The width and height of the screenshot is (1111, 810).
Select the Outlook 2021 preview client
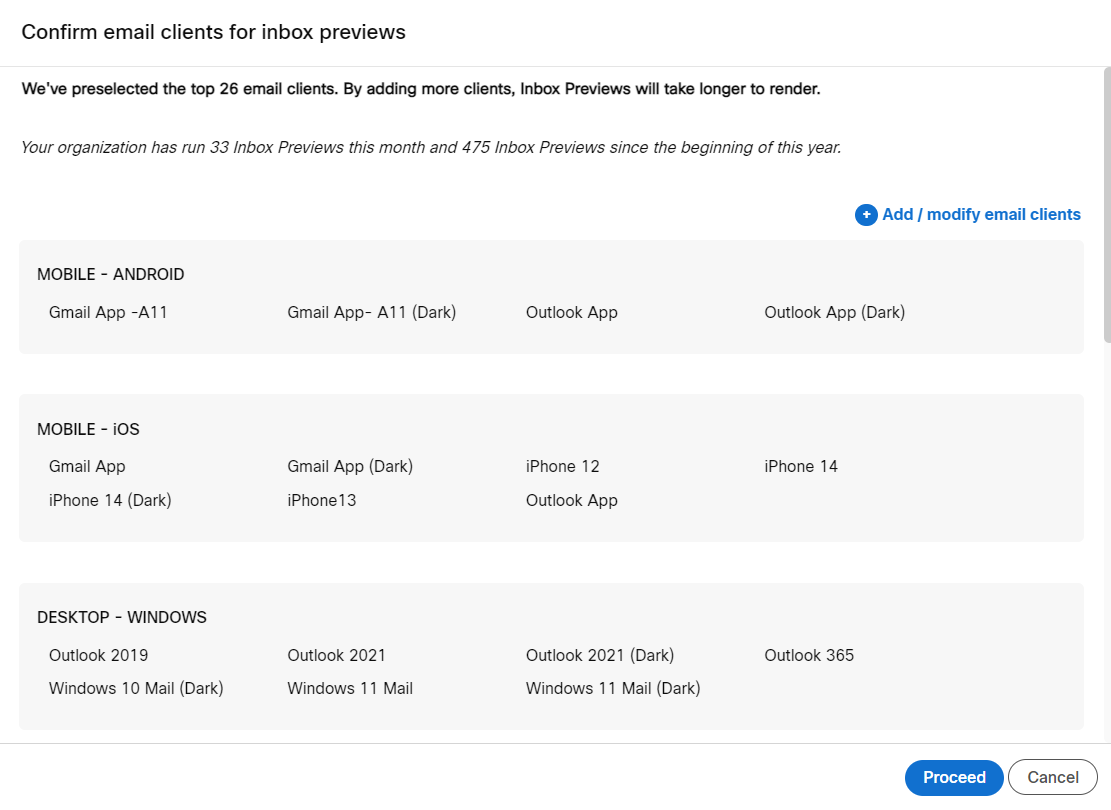(338, 655)
